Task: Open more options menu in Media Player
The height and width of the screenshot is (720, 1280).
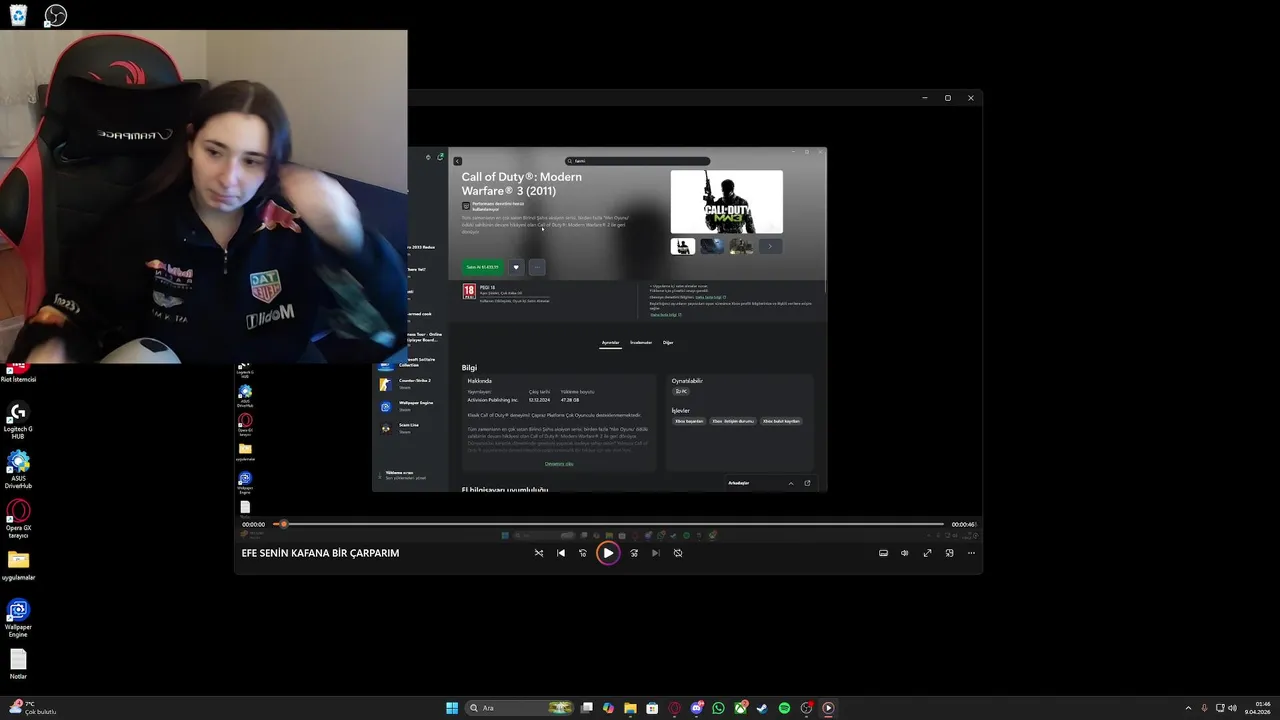Action: point(971,553)
